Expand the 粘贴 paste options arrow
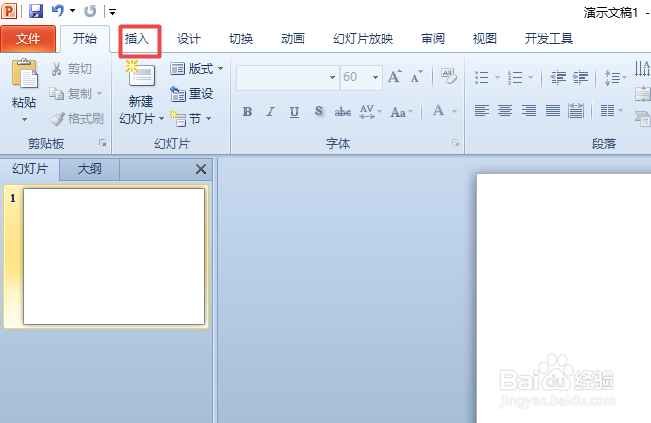Screen dimensions: 651x423 tap(24, 120)
